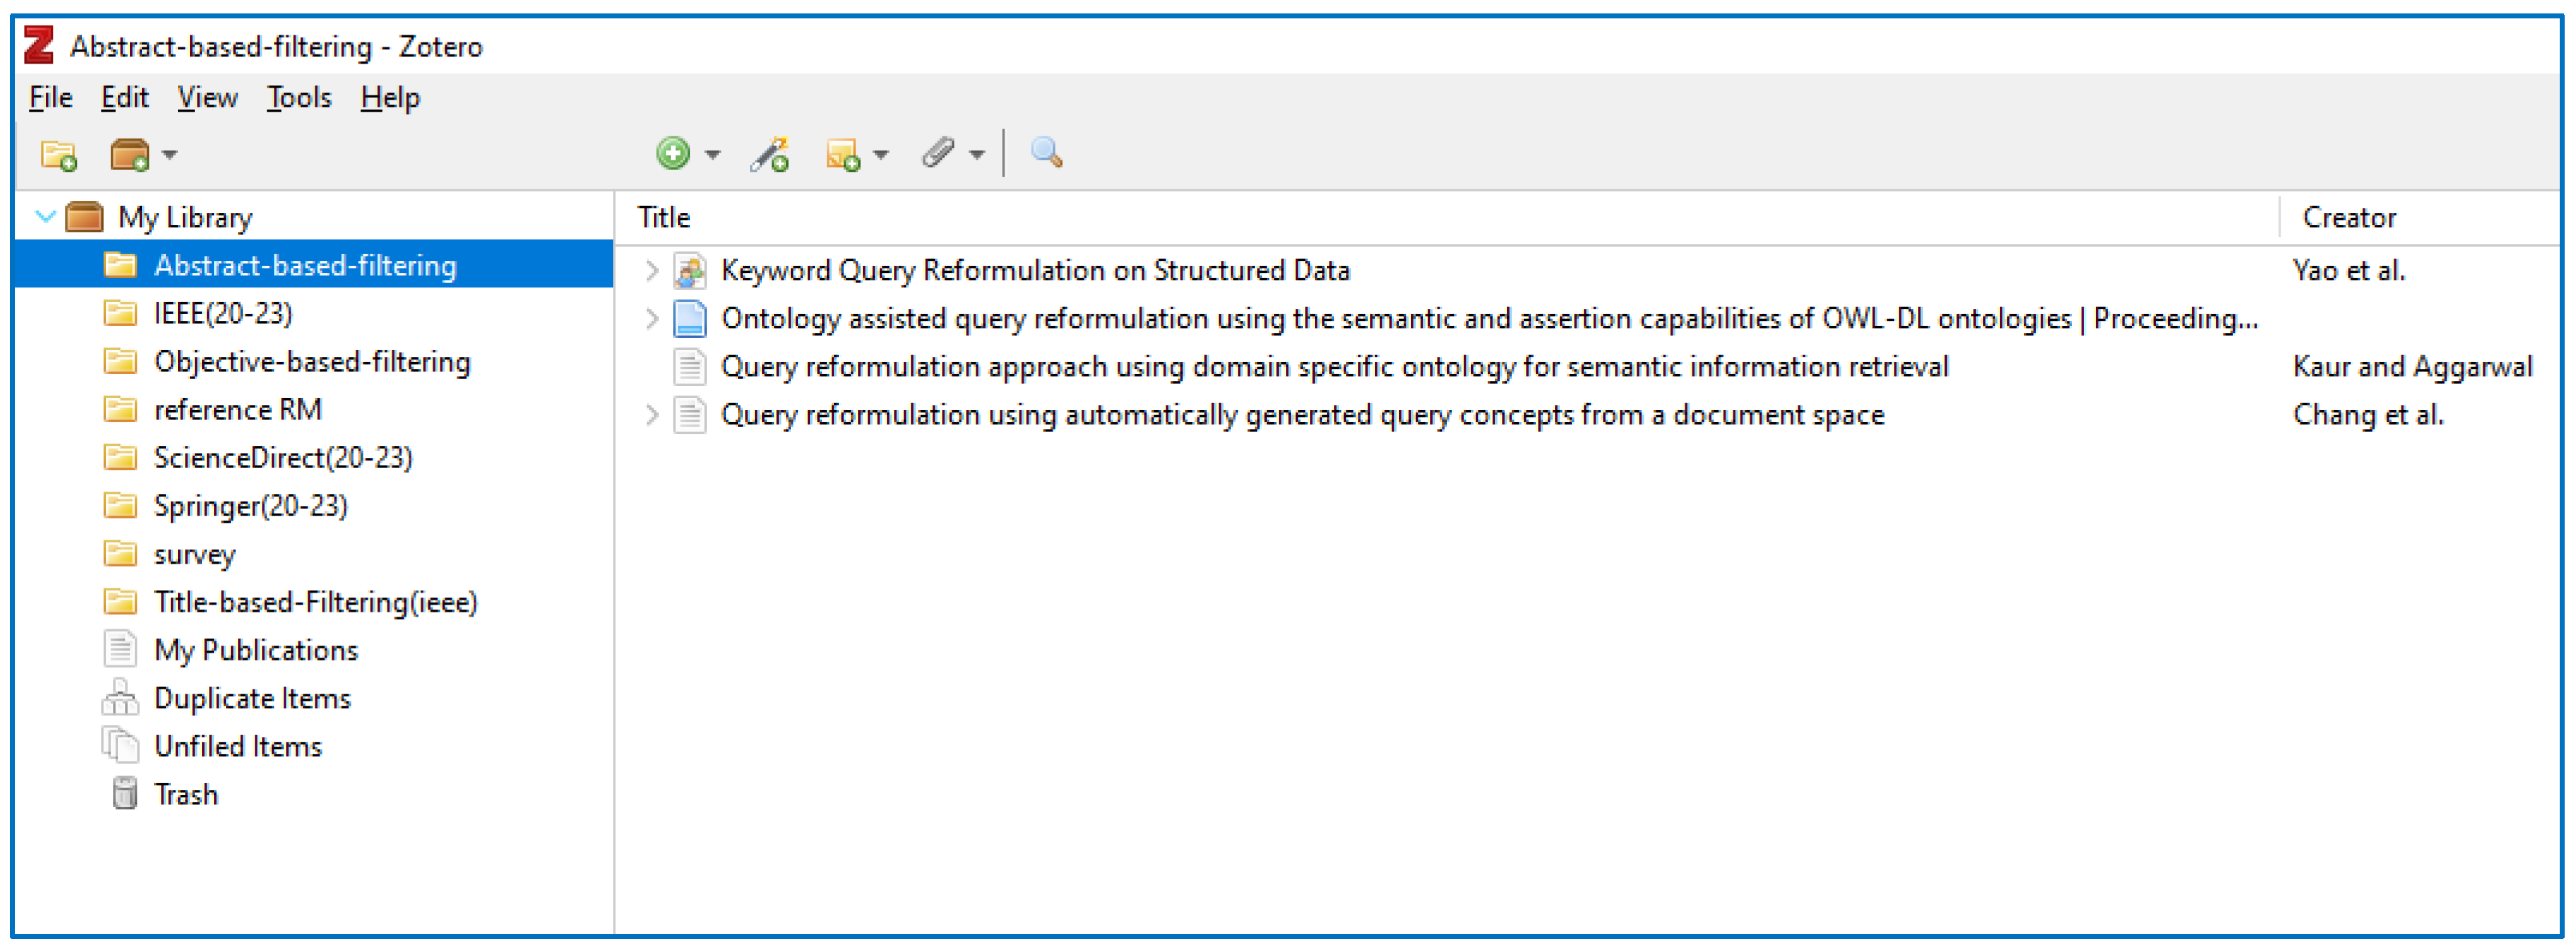Click the New Note icon

point(845,154)
